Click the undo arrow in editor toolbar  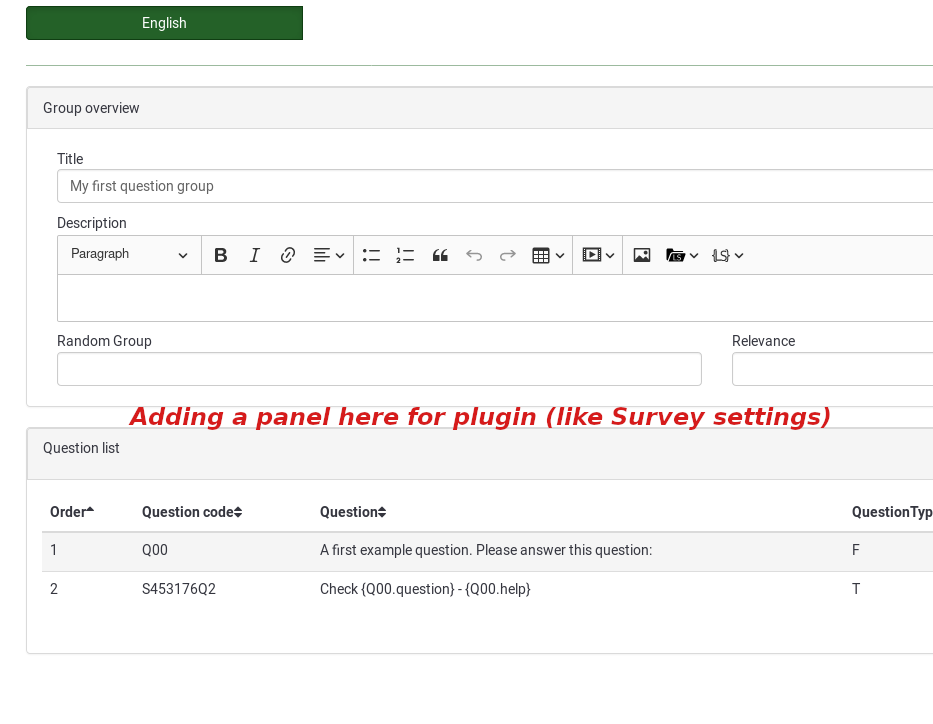474,255
